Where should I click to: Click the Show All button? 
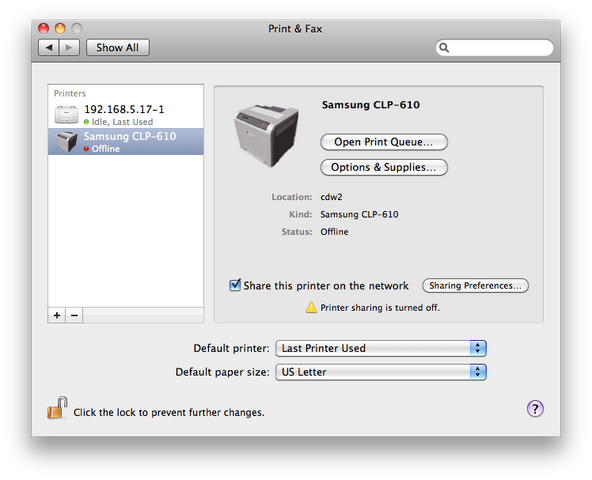click(x=118, y=48)
